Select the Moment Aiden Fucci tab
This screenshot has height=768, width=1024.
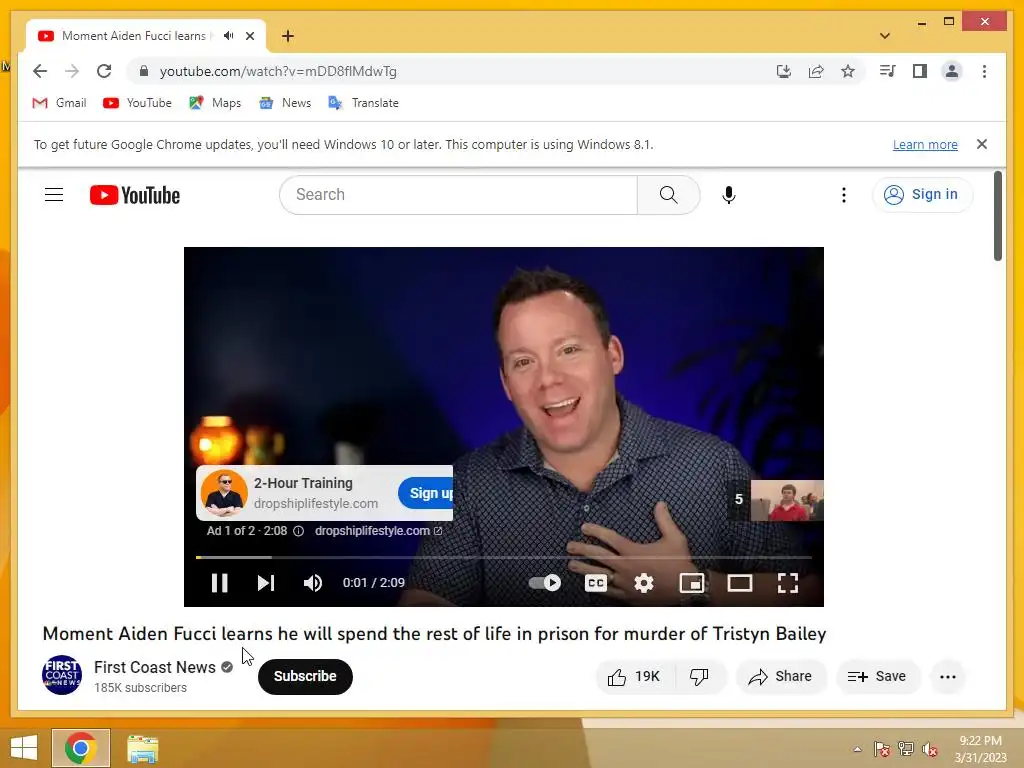[134, 36]
